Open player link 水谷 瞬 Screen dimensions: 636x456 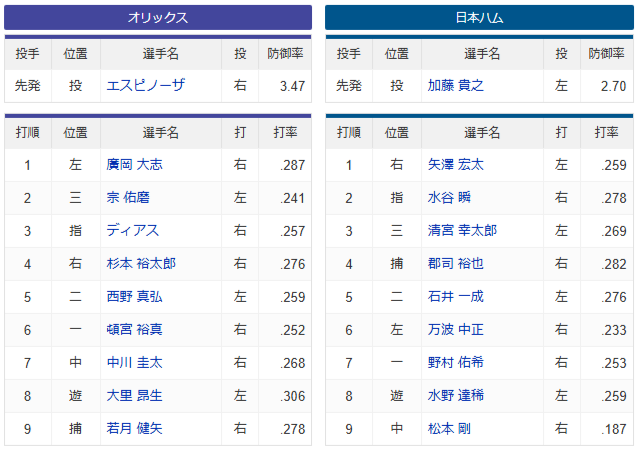click(449, 198)
